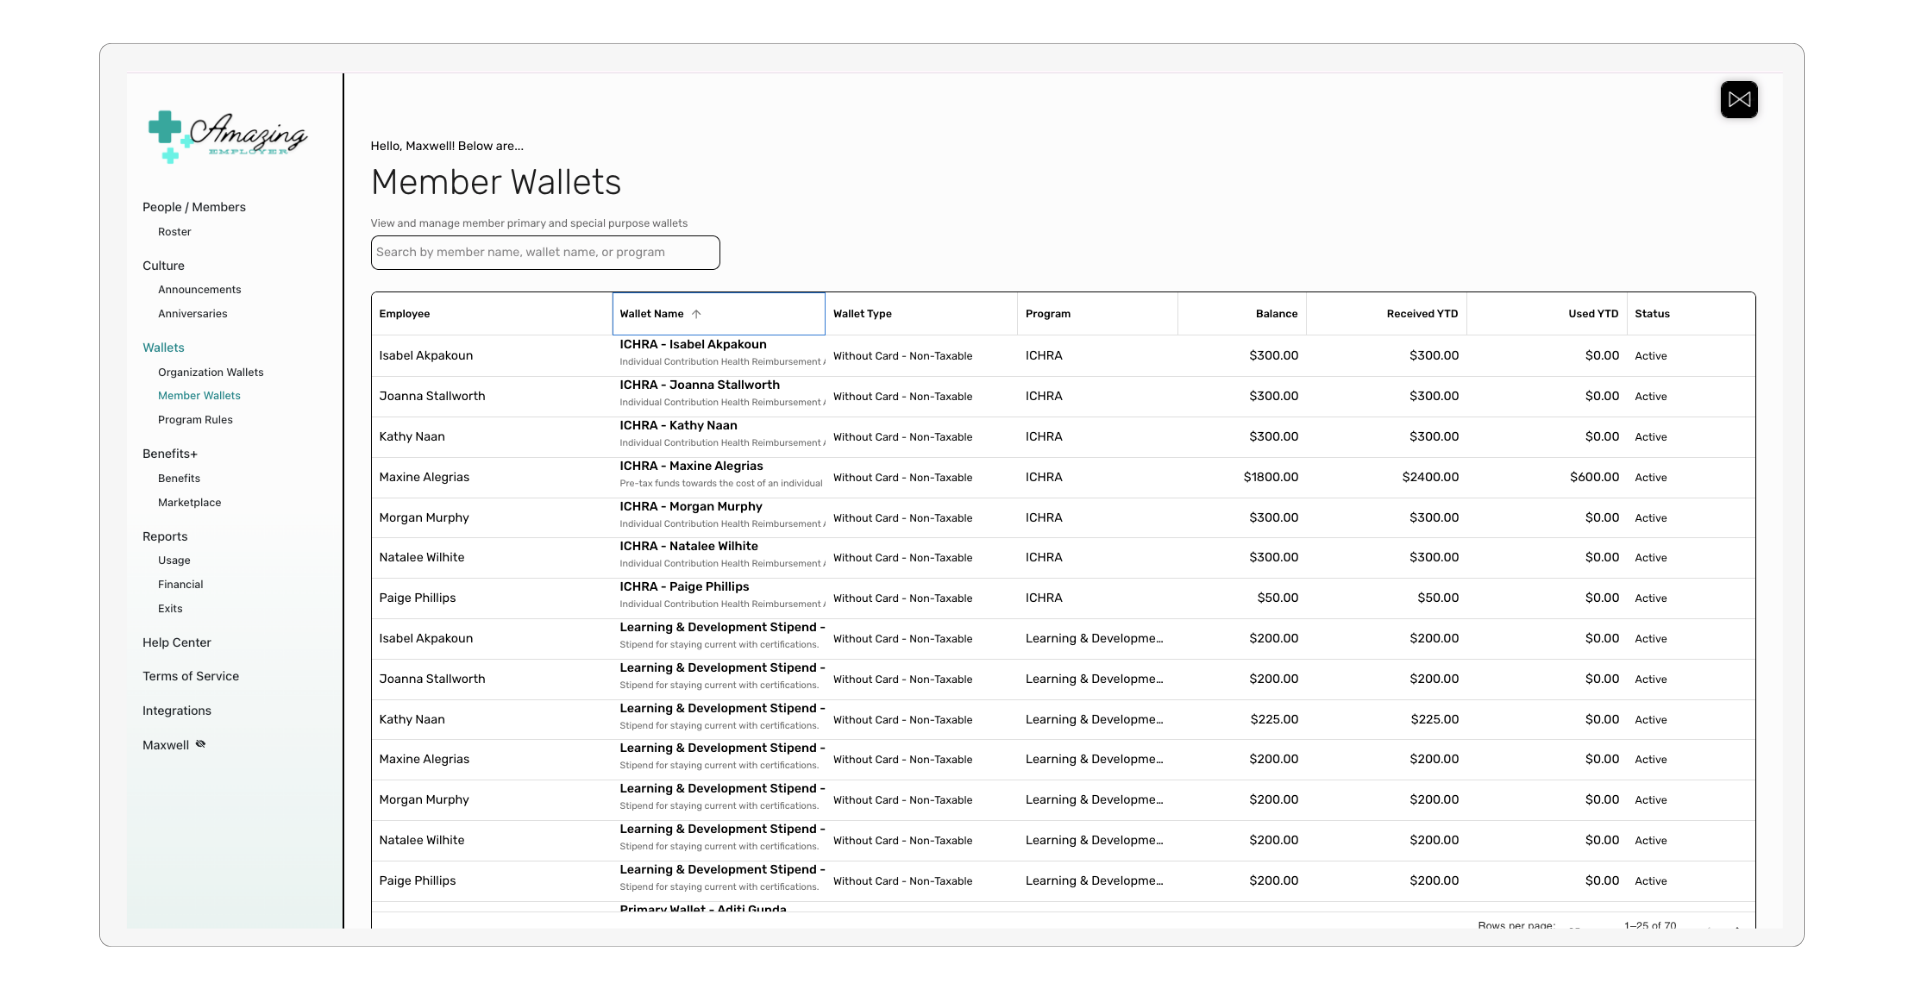Focus the member wallet search field
This screenshot has height=990, width=1920.
tap(545, 253)
